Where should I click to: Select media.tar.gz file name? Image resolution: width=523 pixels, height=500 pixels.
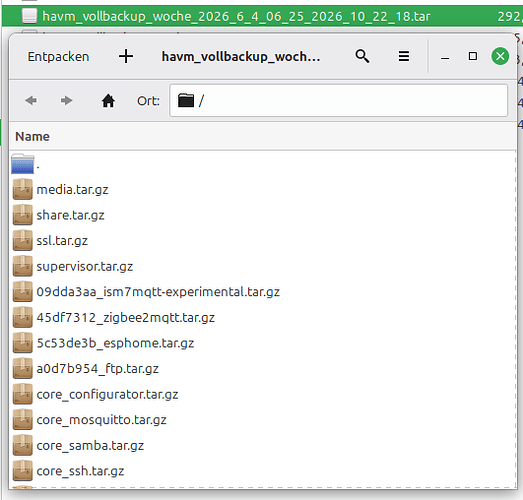point(72,190)
